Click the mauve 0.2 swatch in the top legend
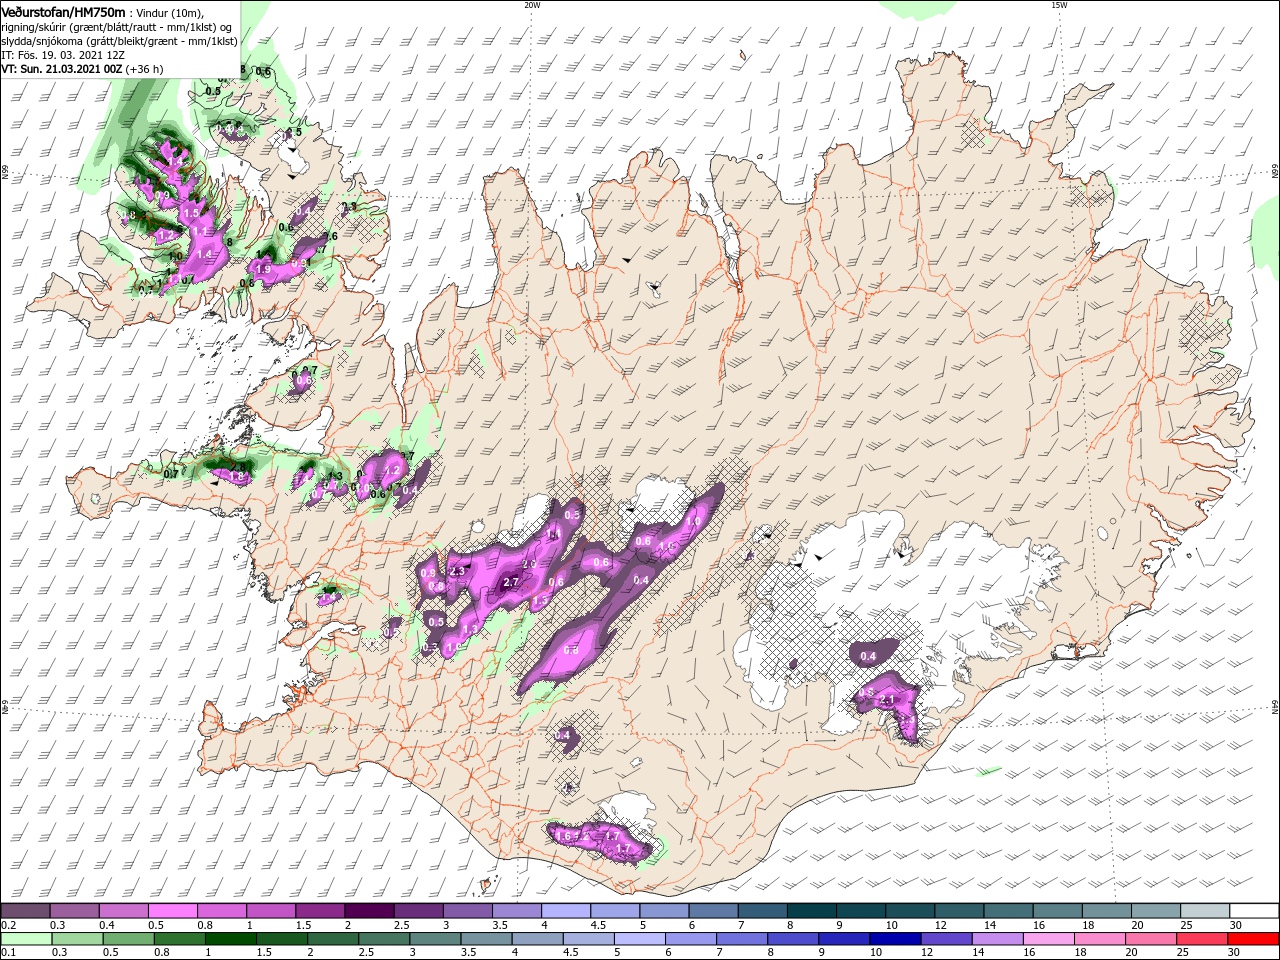This screenshot has height=960, width=1280. click(25, 911)
